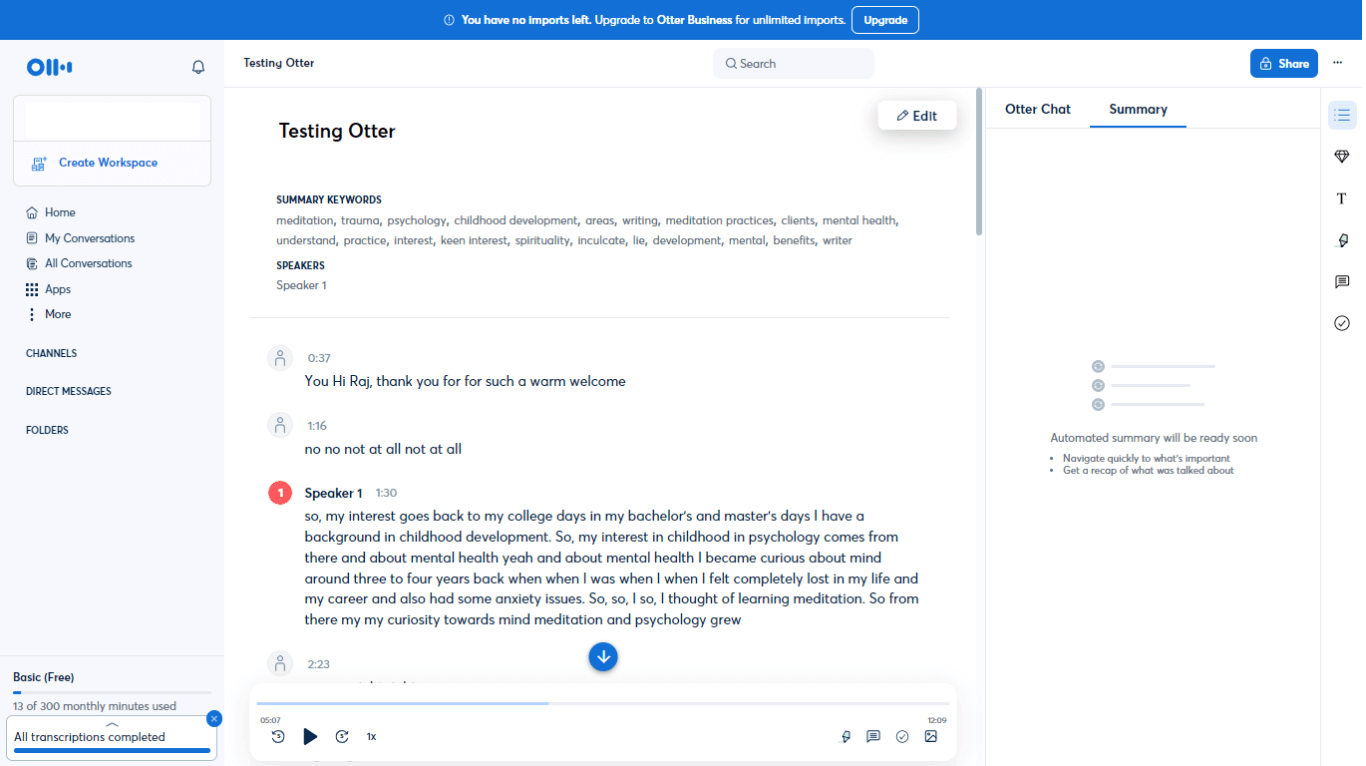Viewport: 1366px width, 766px height.
Task: Focus the Search field
Action: 794,63
